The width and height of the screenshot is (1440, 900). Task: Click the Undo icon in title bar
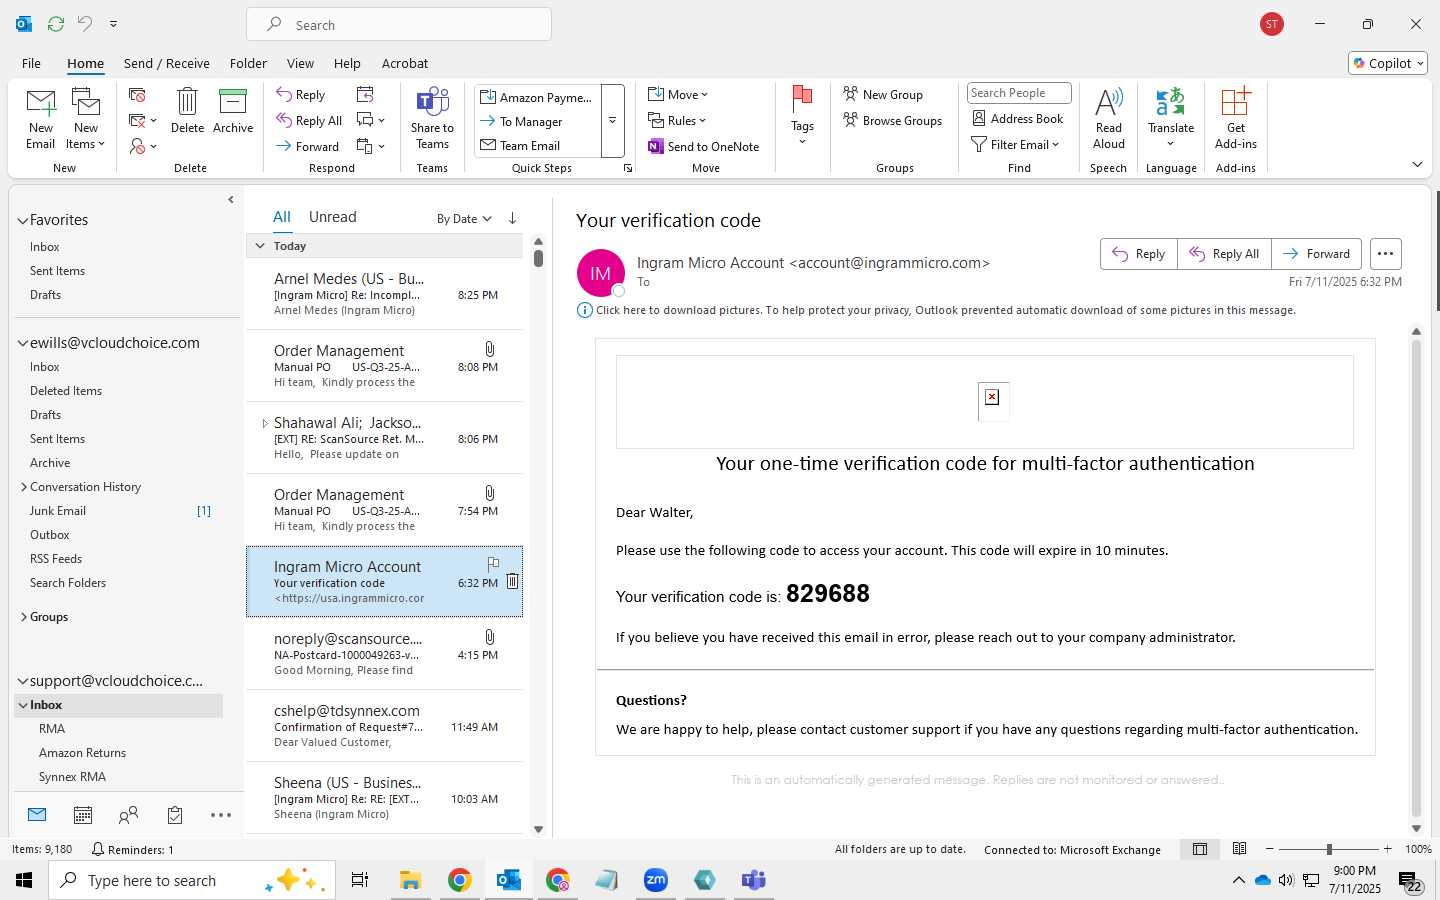(x=85, y=23)
